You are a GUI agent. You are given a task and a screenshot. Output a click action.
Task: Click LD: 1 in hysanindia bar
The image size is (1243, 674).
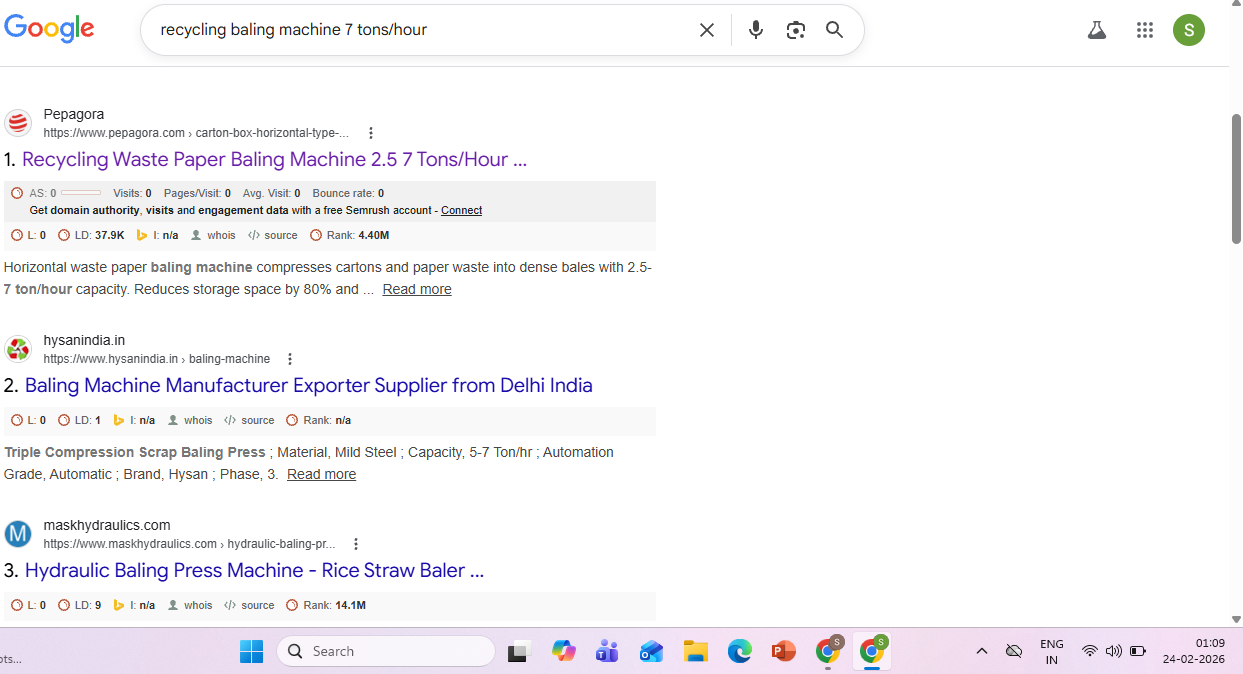[x=79, y=420]
